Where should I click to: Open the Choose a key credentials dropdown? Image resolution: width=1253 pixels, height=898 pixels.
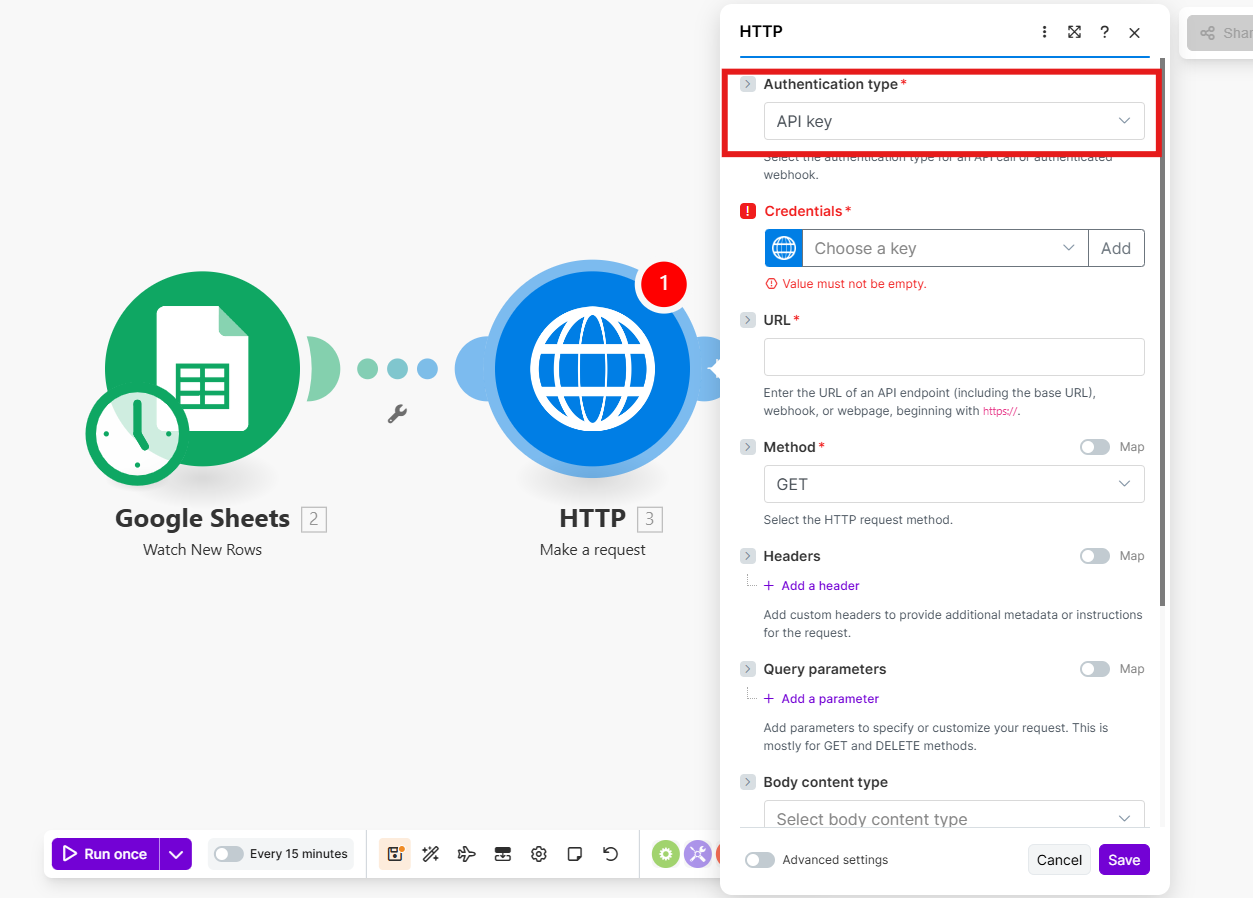tap(945, 248)
